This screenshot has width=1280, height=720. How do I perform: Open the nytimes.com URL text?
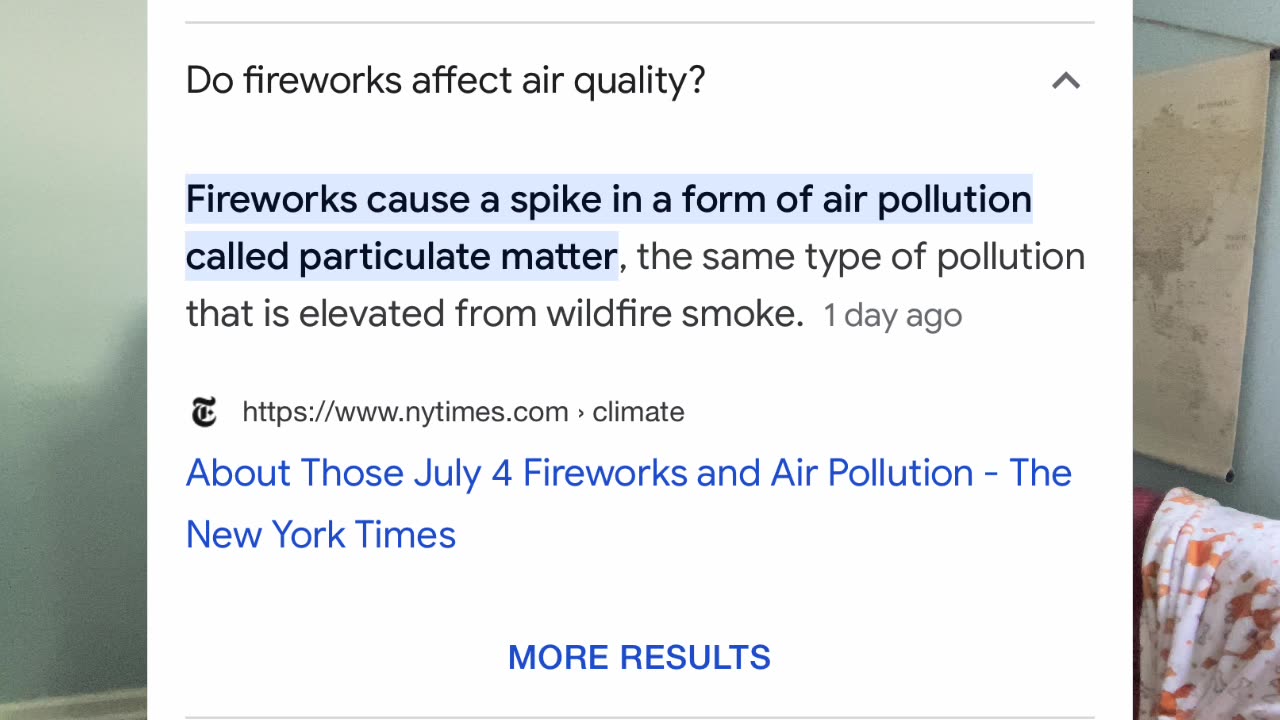(405, 412)
